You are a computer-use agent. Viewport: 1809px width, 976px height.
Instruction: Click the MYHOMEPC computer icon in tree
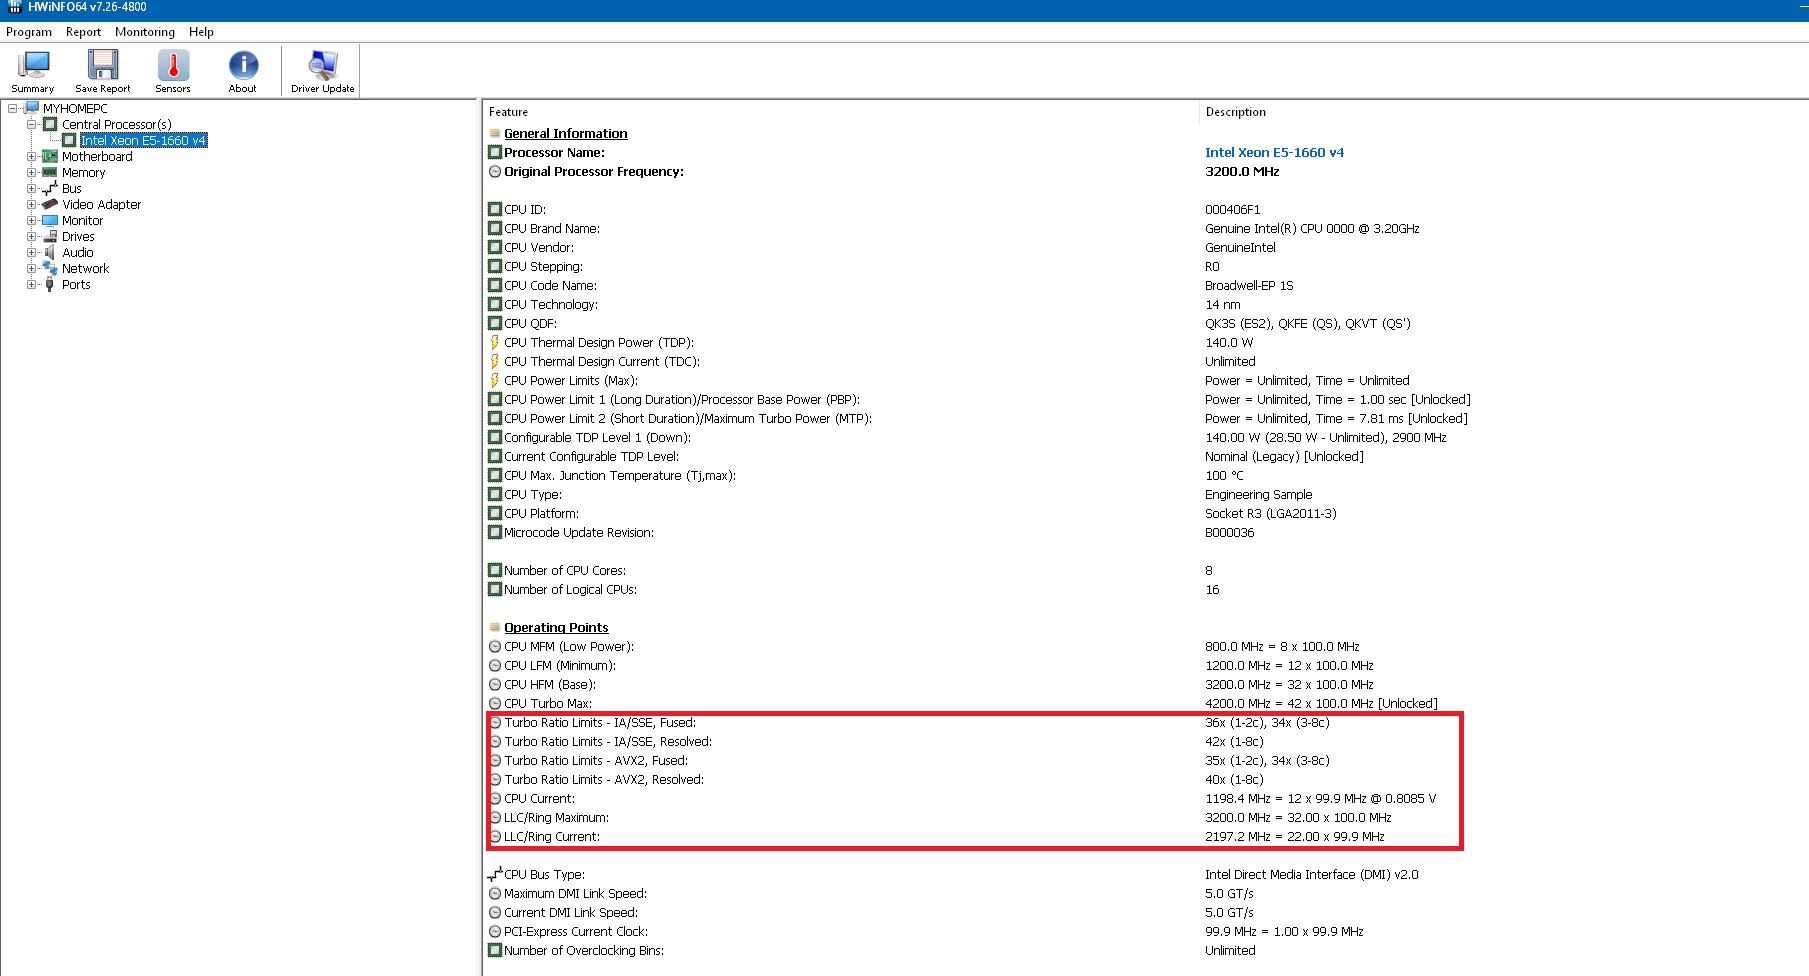(32, 108)
